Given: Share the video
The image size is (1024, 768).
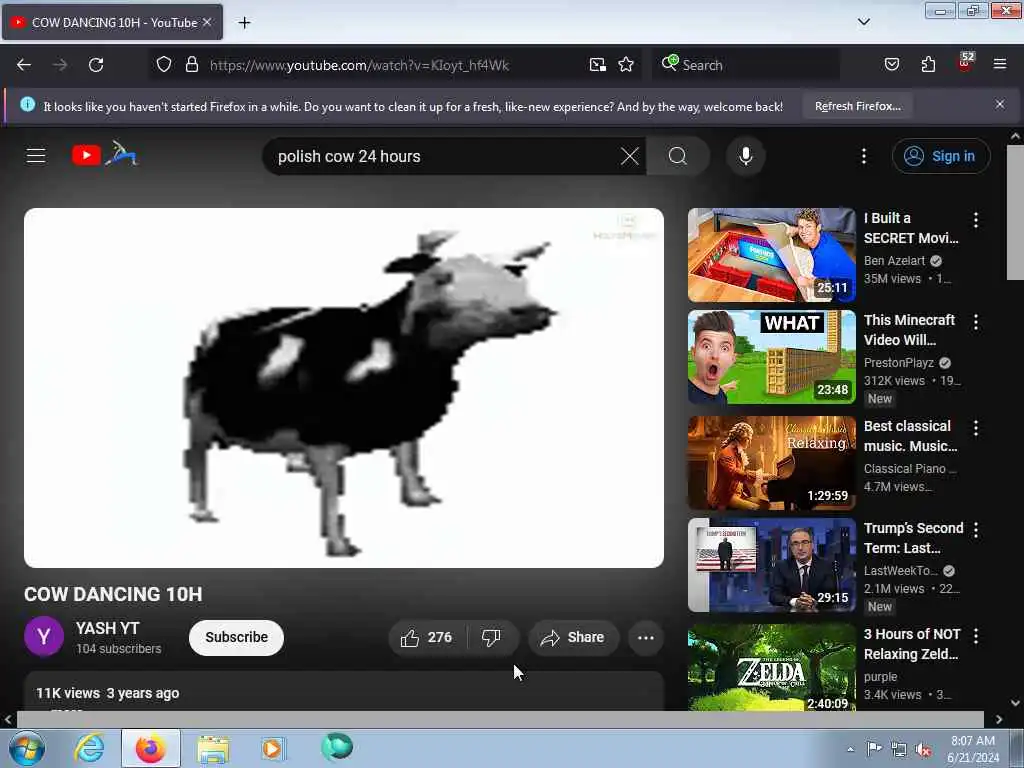Looking at the screenshot, I should coord(573,637).
